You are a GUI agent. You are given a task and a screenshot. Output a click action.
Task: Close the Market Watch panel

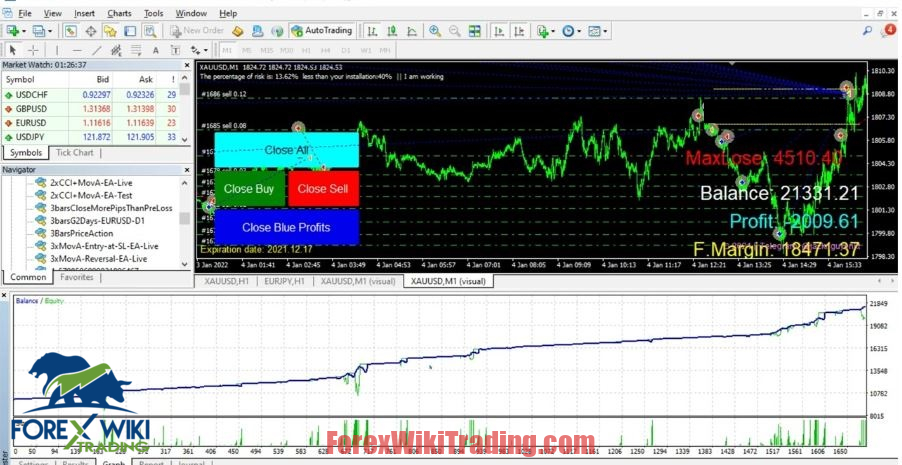(187, 65)
